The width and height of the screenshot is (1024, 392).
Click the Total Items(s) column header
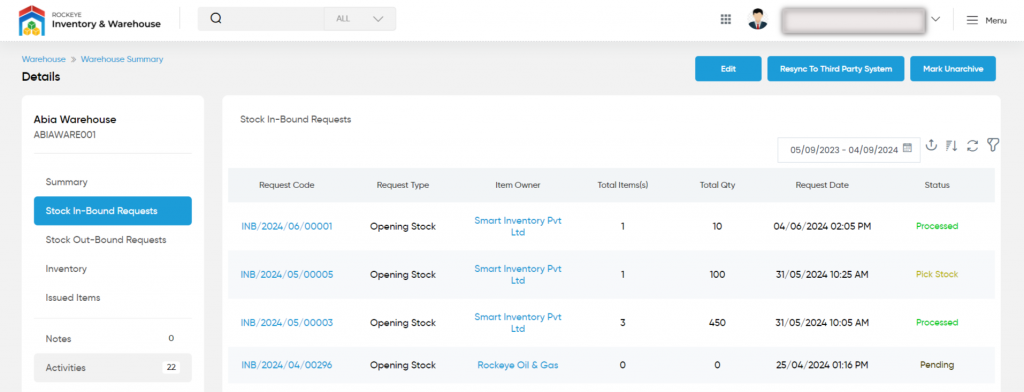(x=622, y=185)
